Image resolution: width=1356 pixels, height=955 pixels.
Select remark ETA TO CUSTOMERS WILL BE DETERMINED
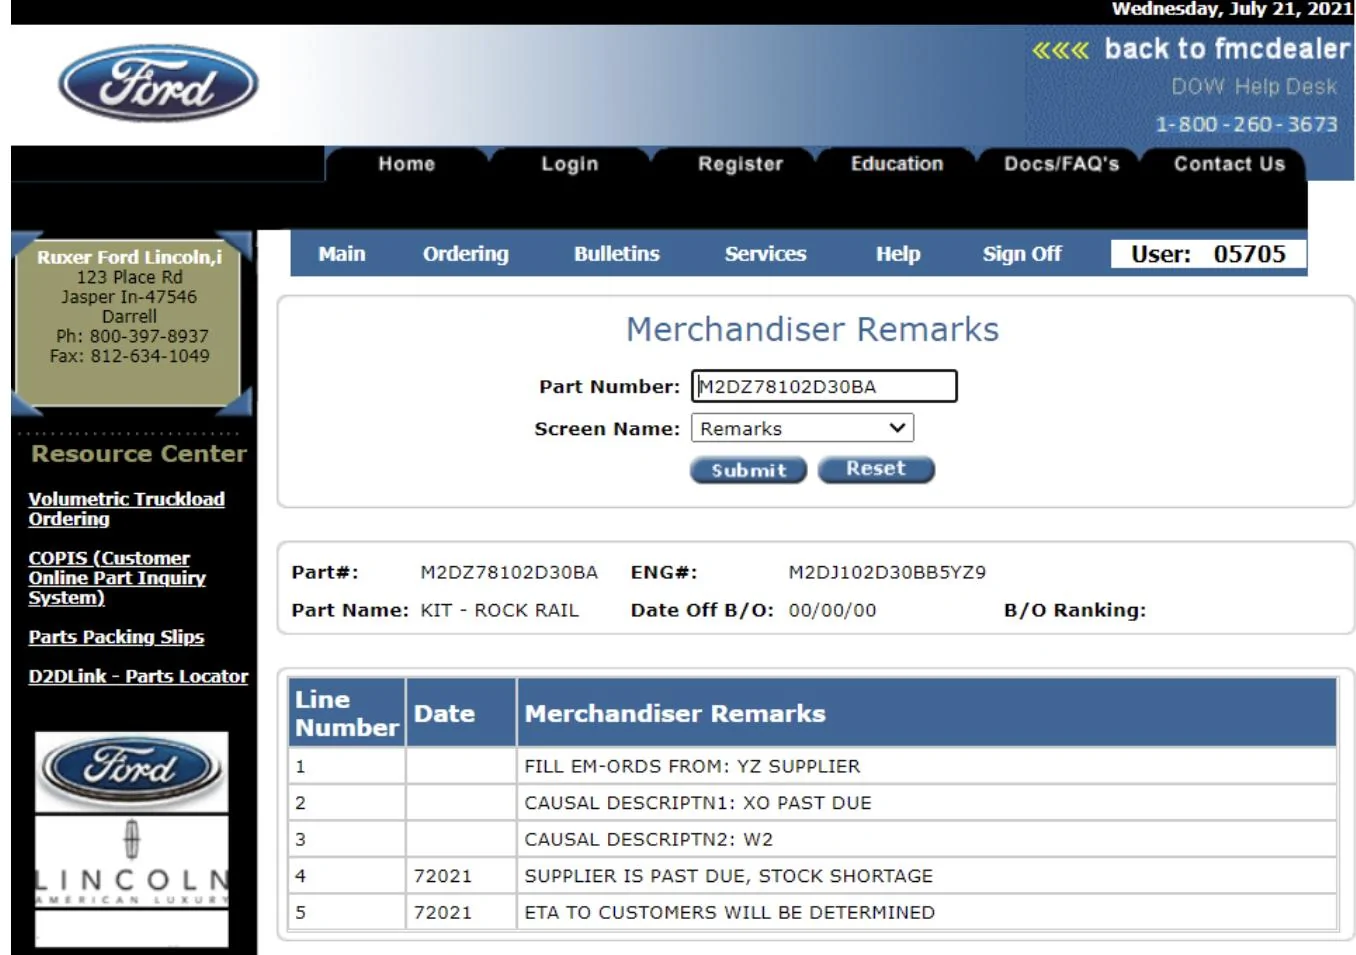[x=730, y=913]
